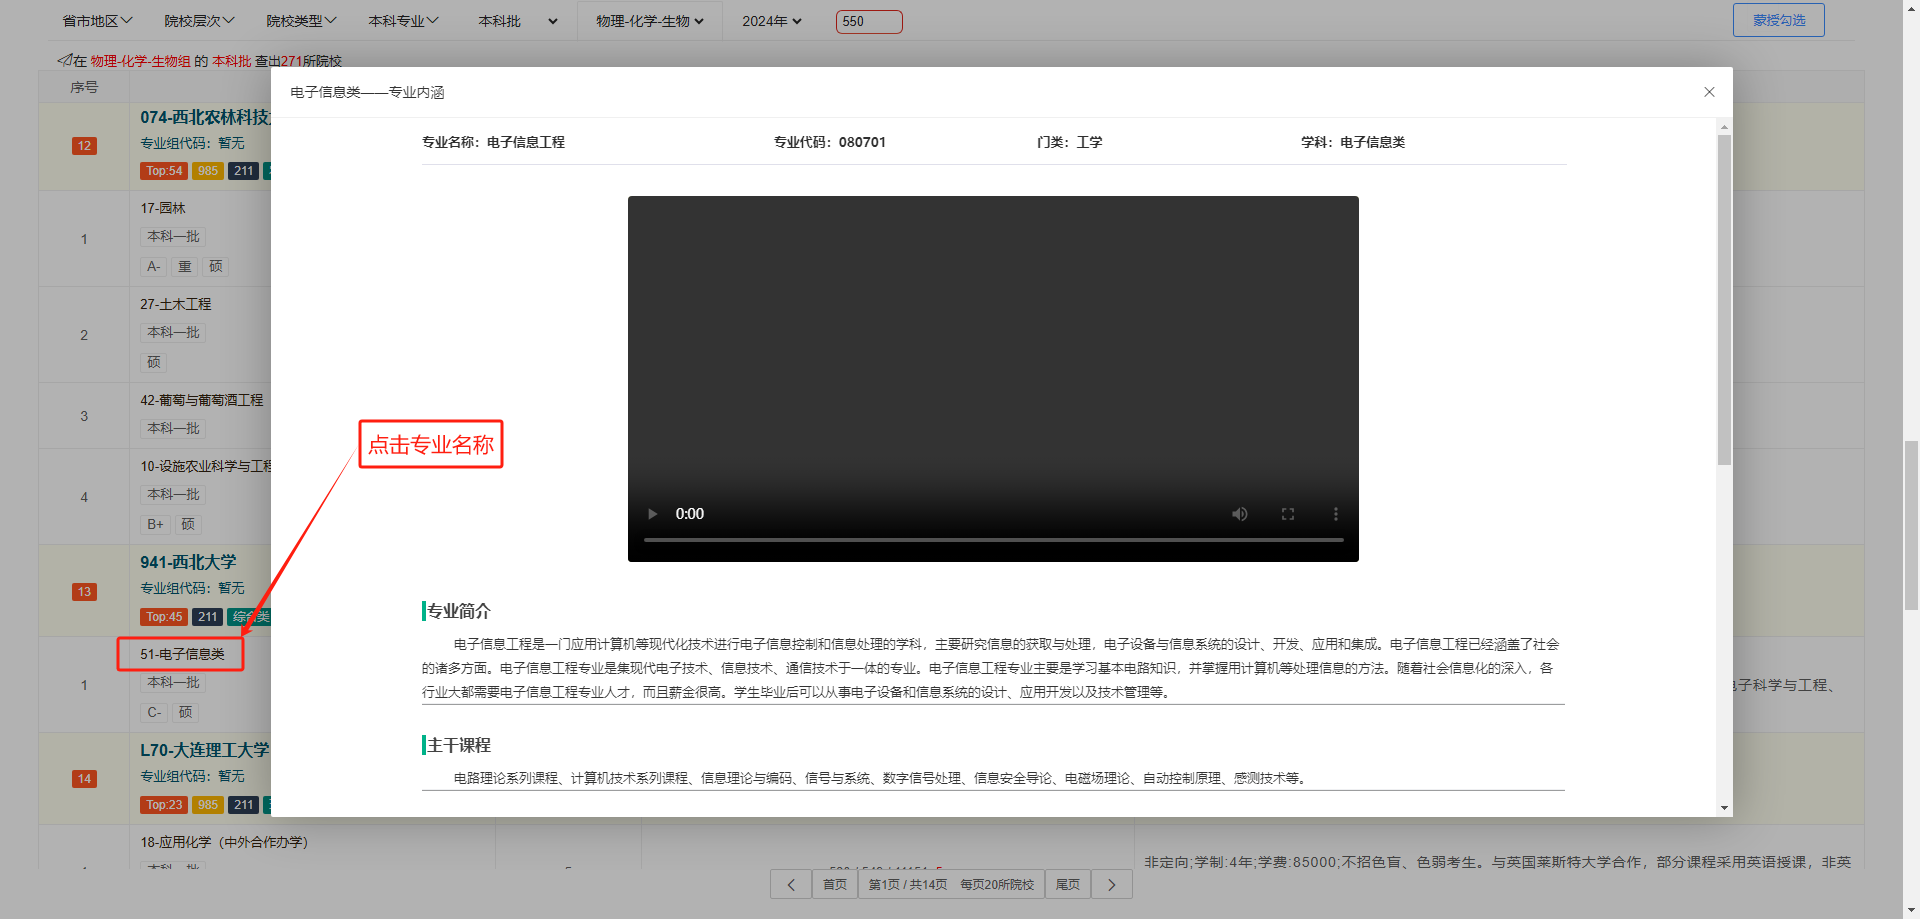The image size is (1920, 919).
Task: Click the score input field showing 550
Action: point(868,21)
